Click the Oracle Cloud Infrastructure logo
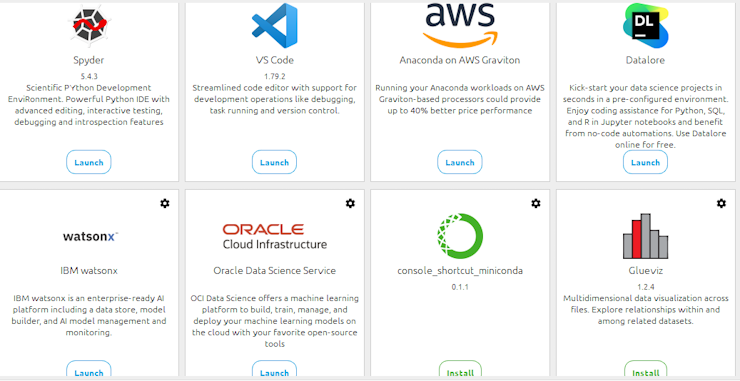The height and width of the screenshot is (381, 740). (275, 236)
